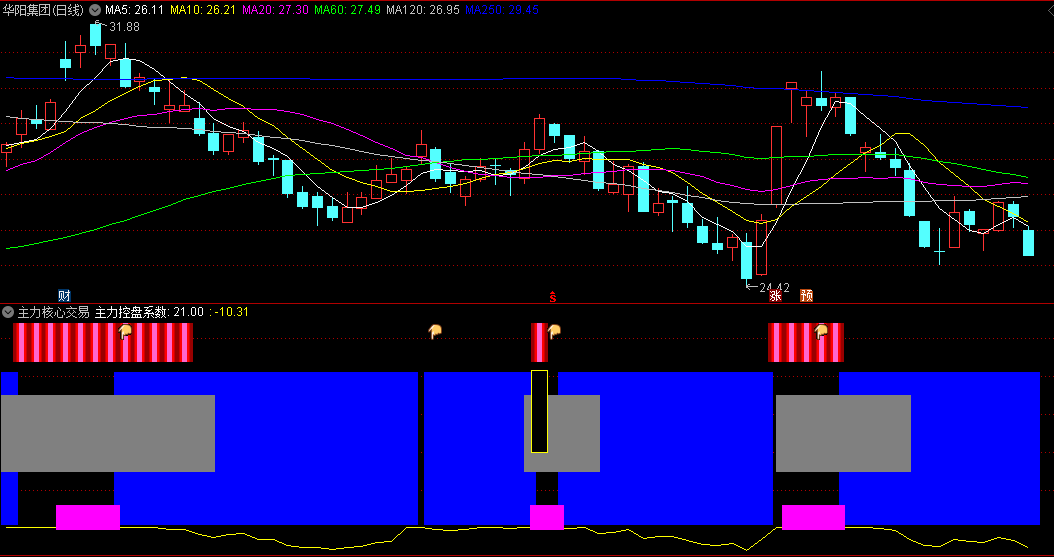
Task: Click the hand icon over the first red striped band
Action: [x=125, y=331]
